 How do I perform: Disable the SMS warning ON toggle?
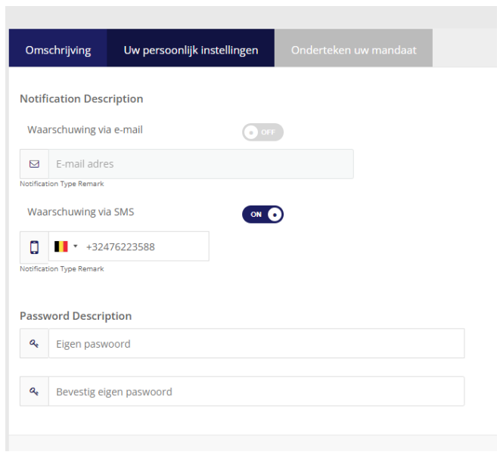[263, 214]
